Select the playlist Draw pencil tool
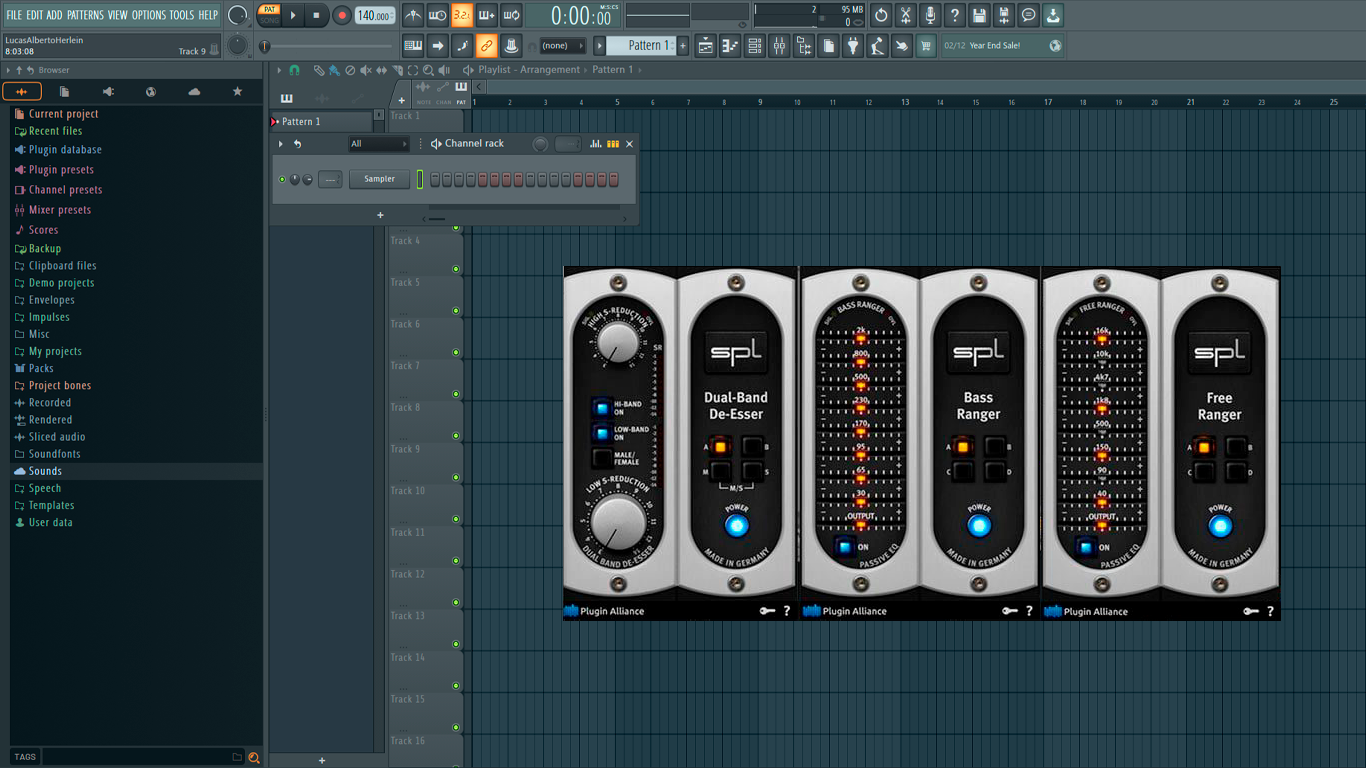This screenshot has width=1366, height=768. point(319,70)
